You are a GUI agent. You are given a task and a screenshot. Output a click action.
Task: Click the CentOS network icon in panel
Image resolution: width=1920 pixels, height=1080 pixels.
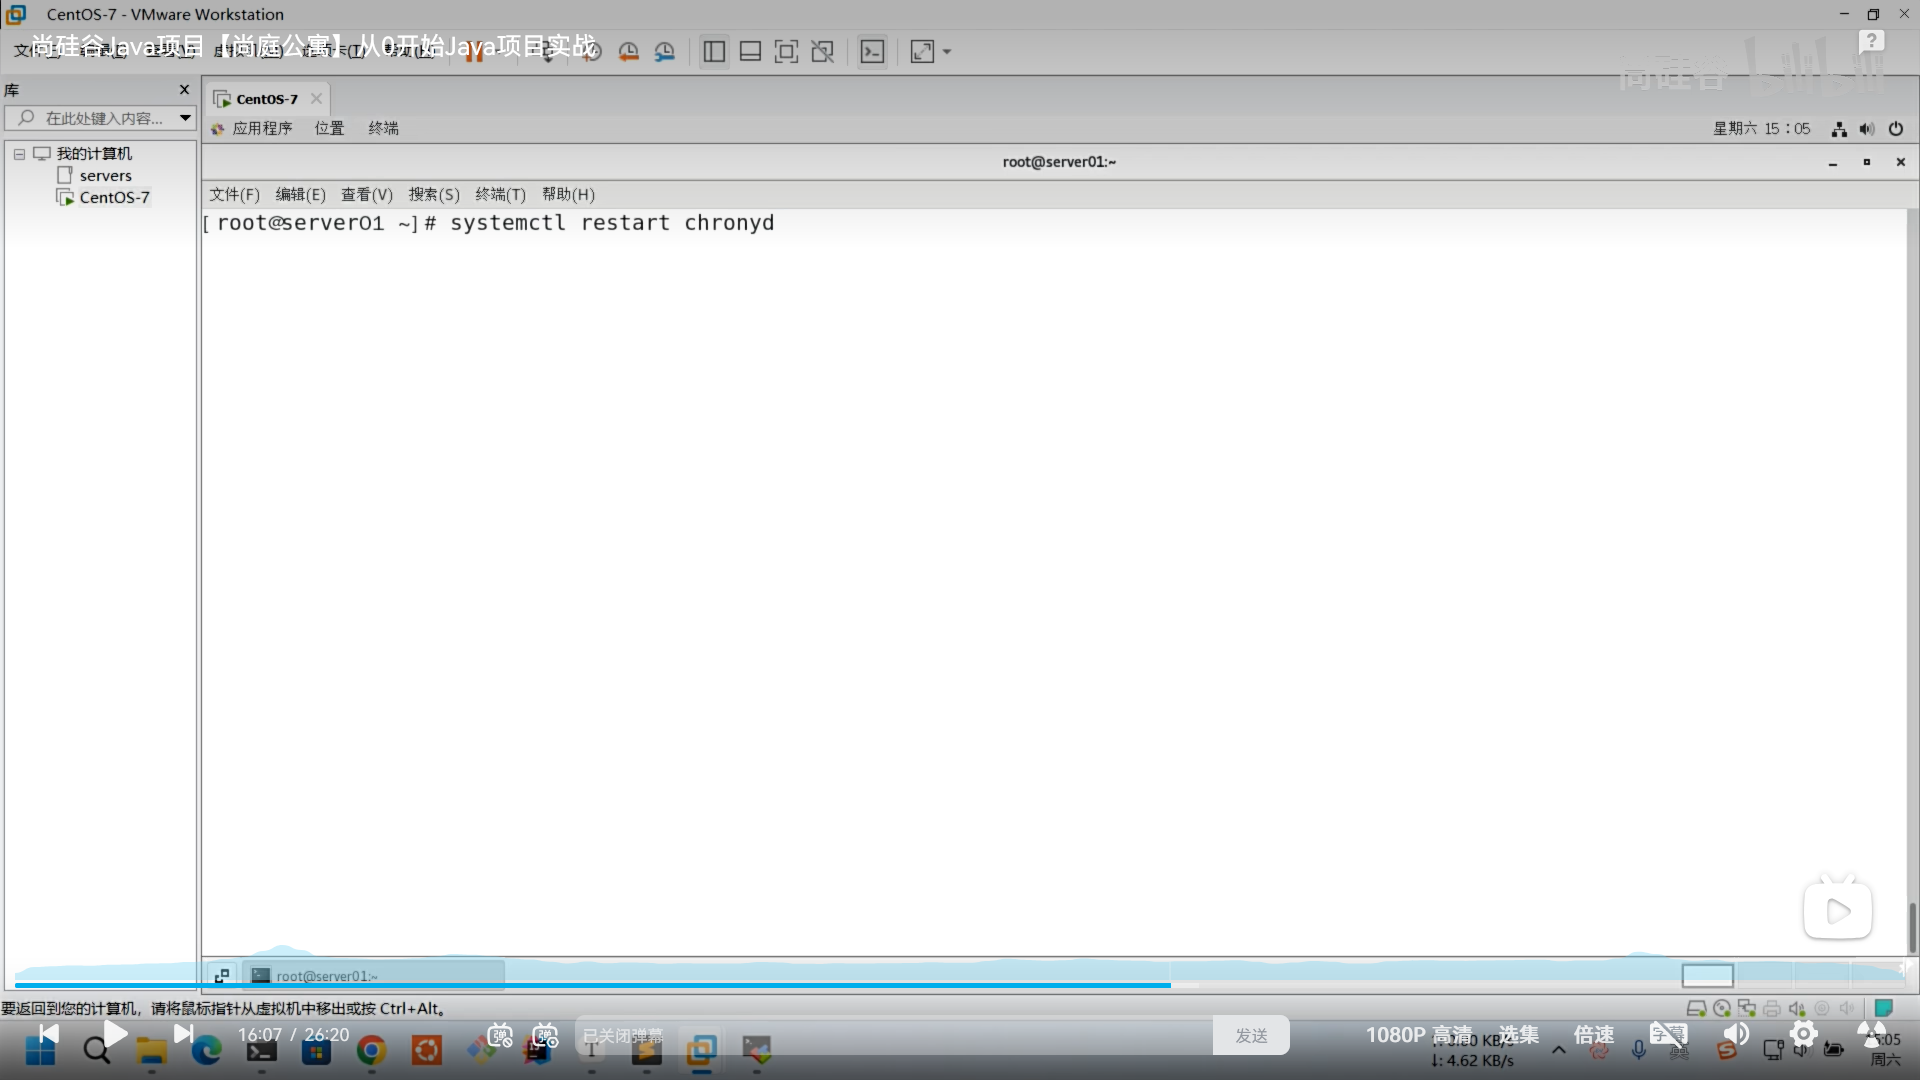(x=1839, y=129)
